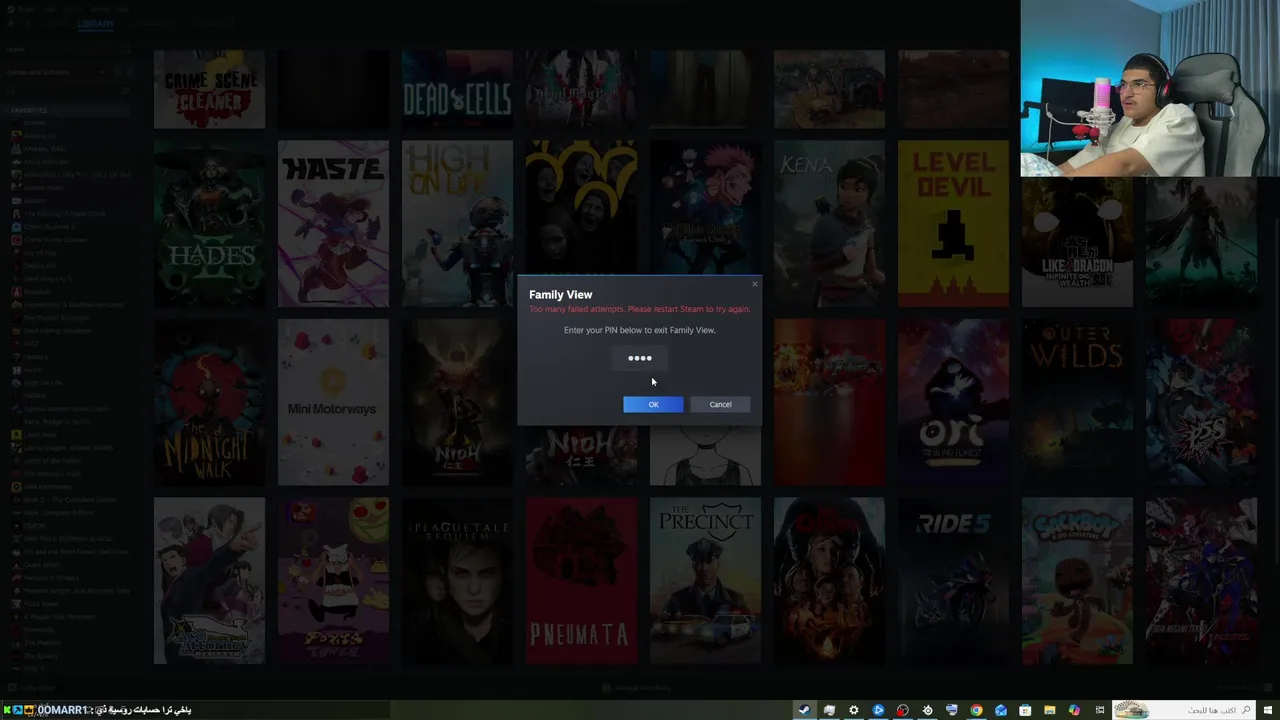Viewport: 1280px width, 720px height.
Task: Open the red circular taskbar icon
Action: [x=902, y=710]
